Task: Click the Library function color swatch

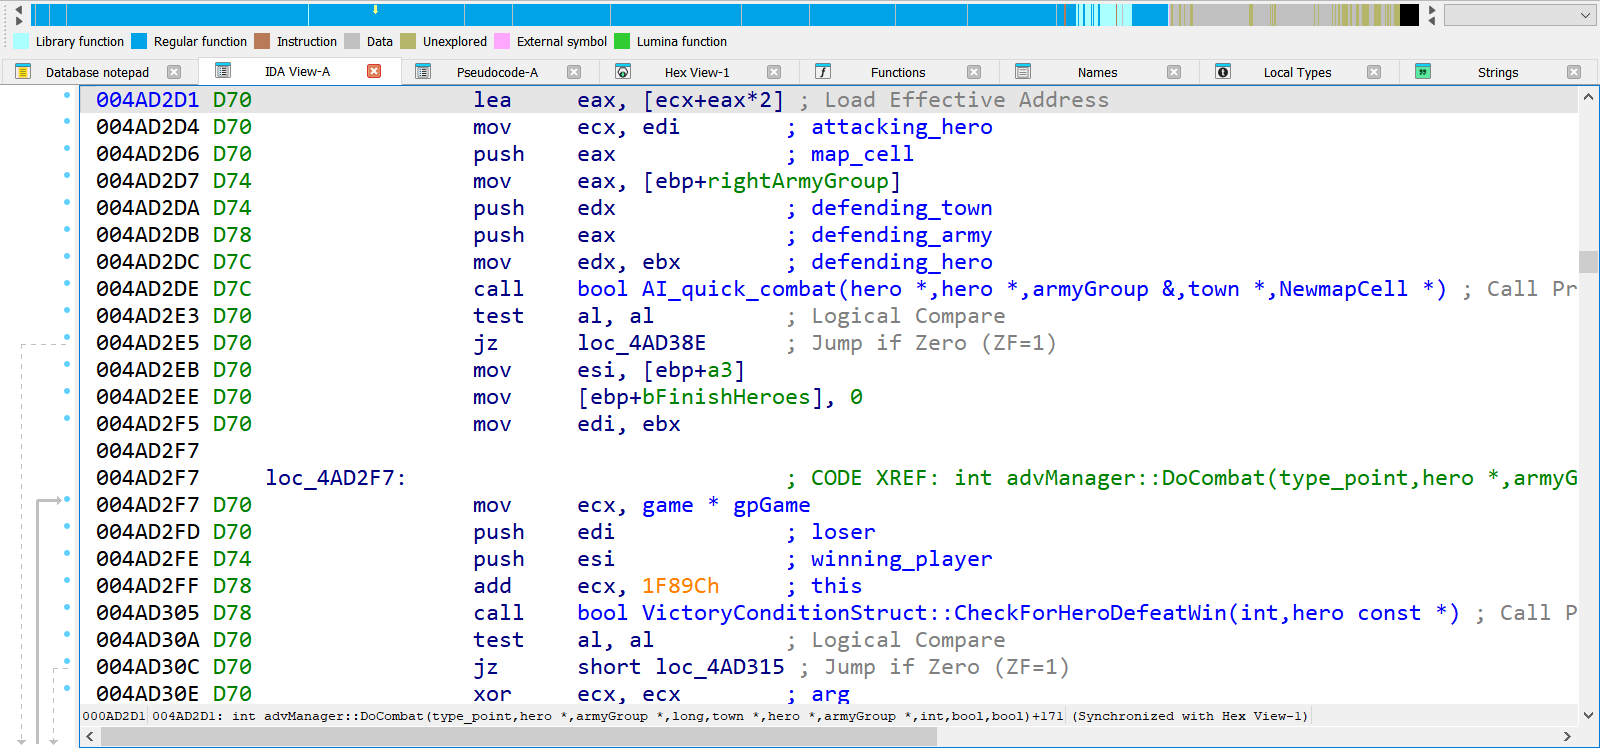Action: (22, 41)
